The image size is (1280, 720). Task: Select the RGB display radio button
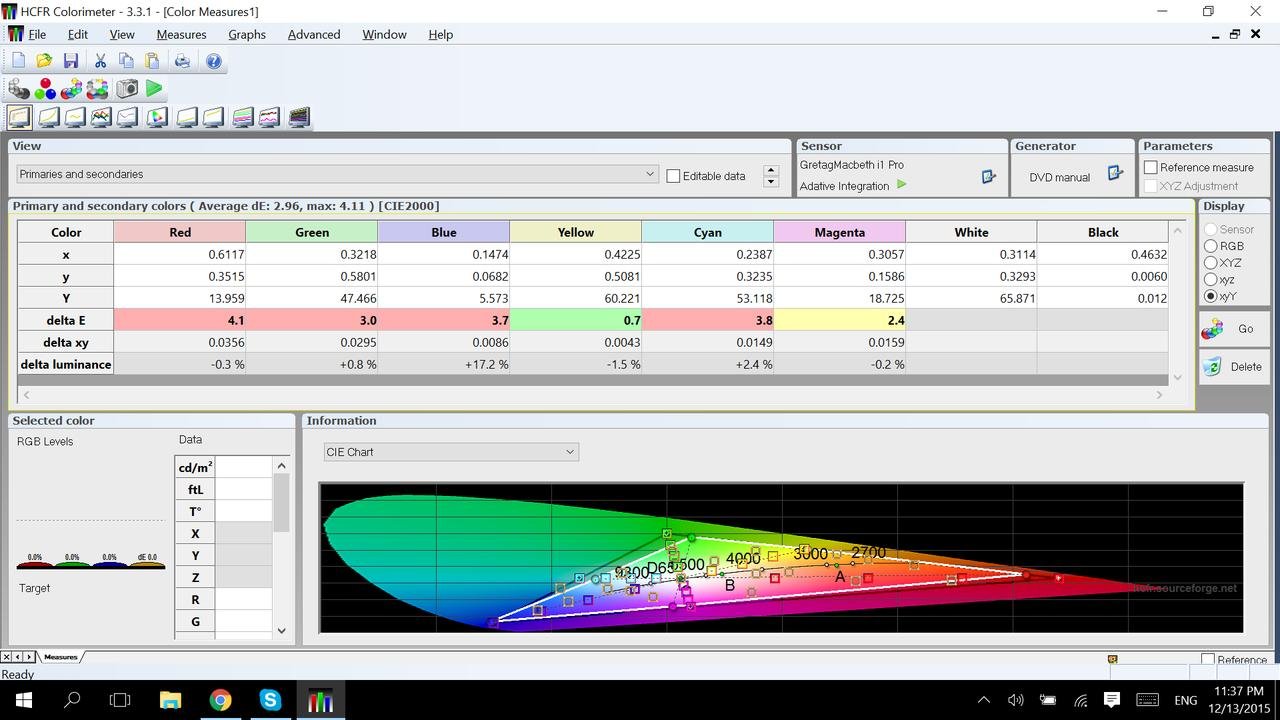click(1211, 246)
